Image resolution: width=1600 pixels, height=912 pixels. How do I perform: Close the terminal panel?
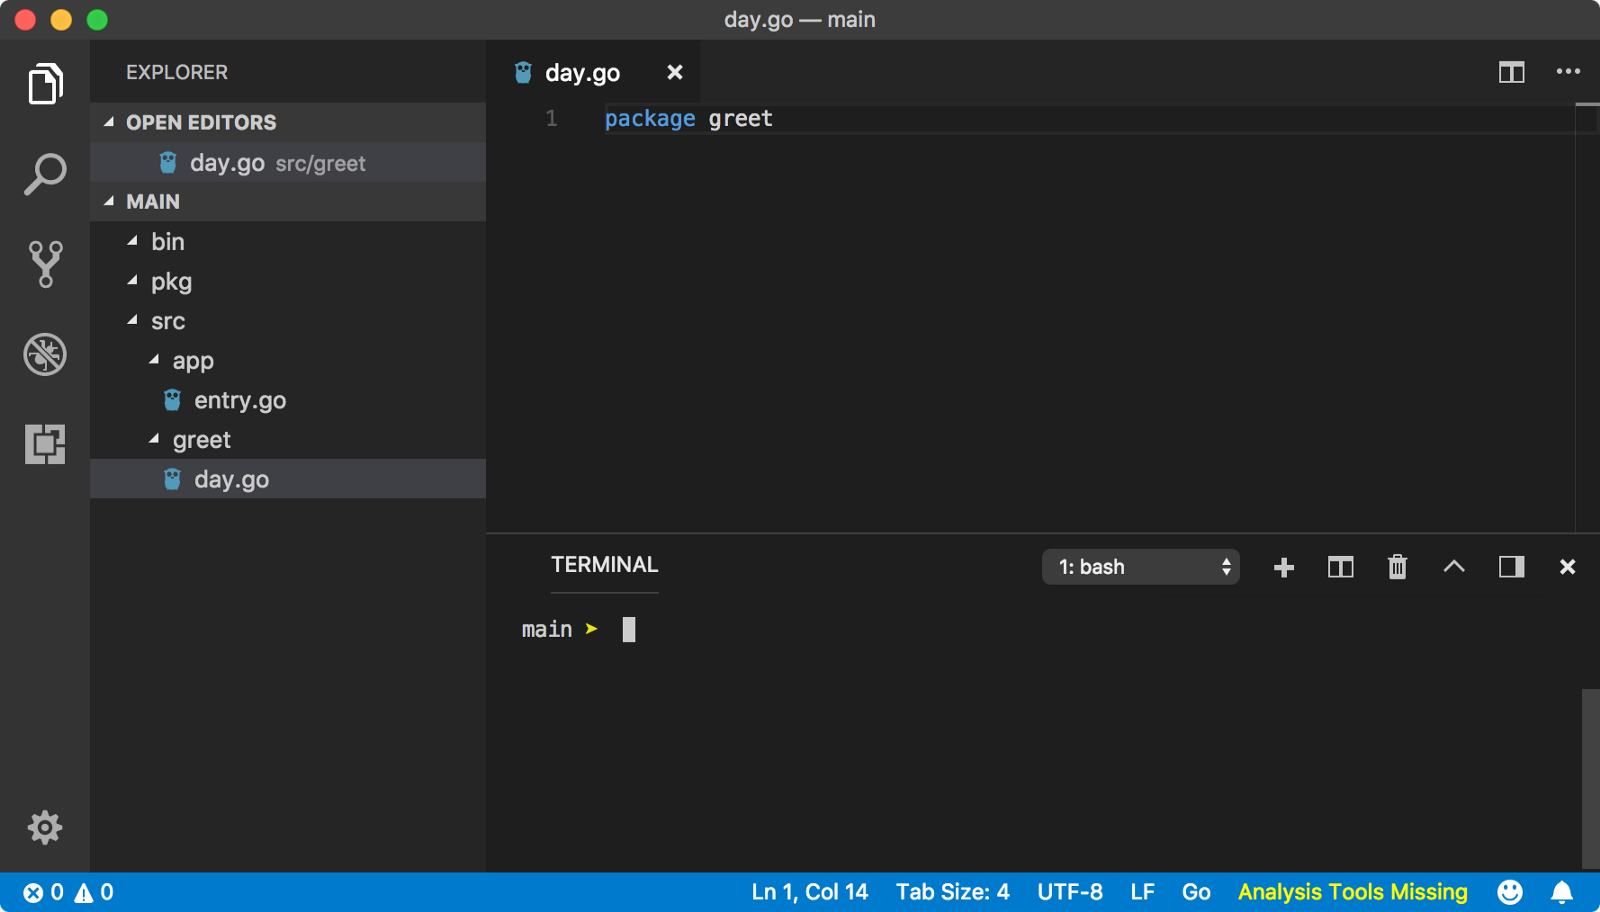point(1567,567)
